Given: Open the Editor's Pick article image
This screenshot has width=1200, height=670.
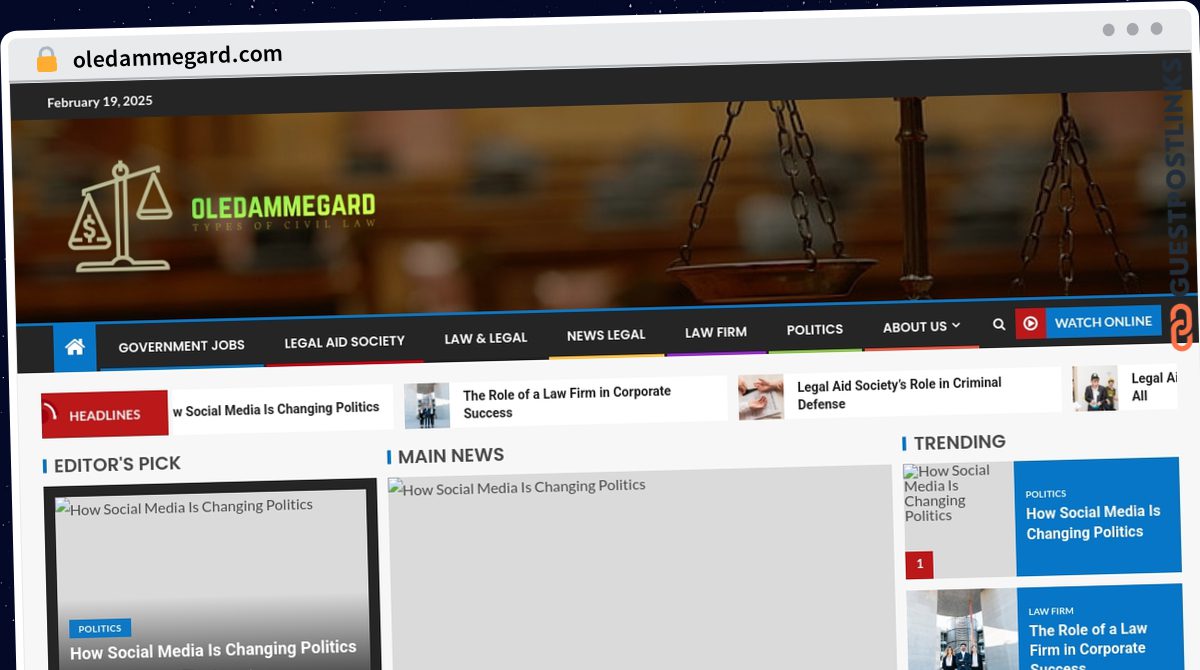Looking at the screenshot, I should coord(211,580).
